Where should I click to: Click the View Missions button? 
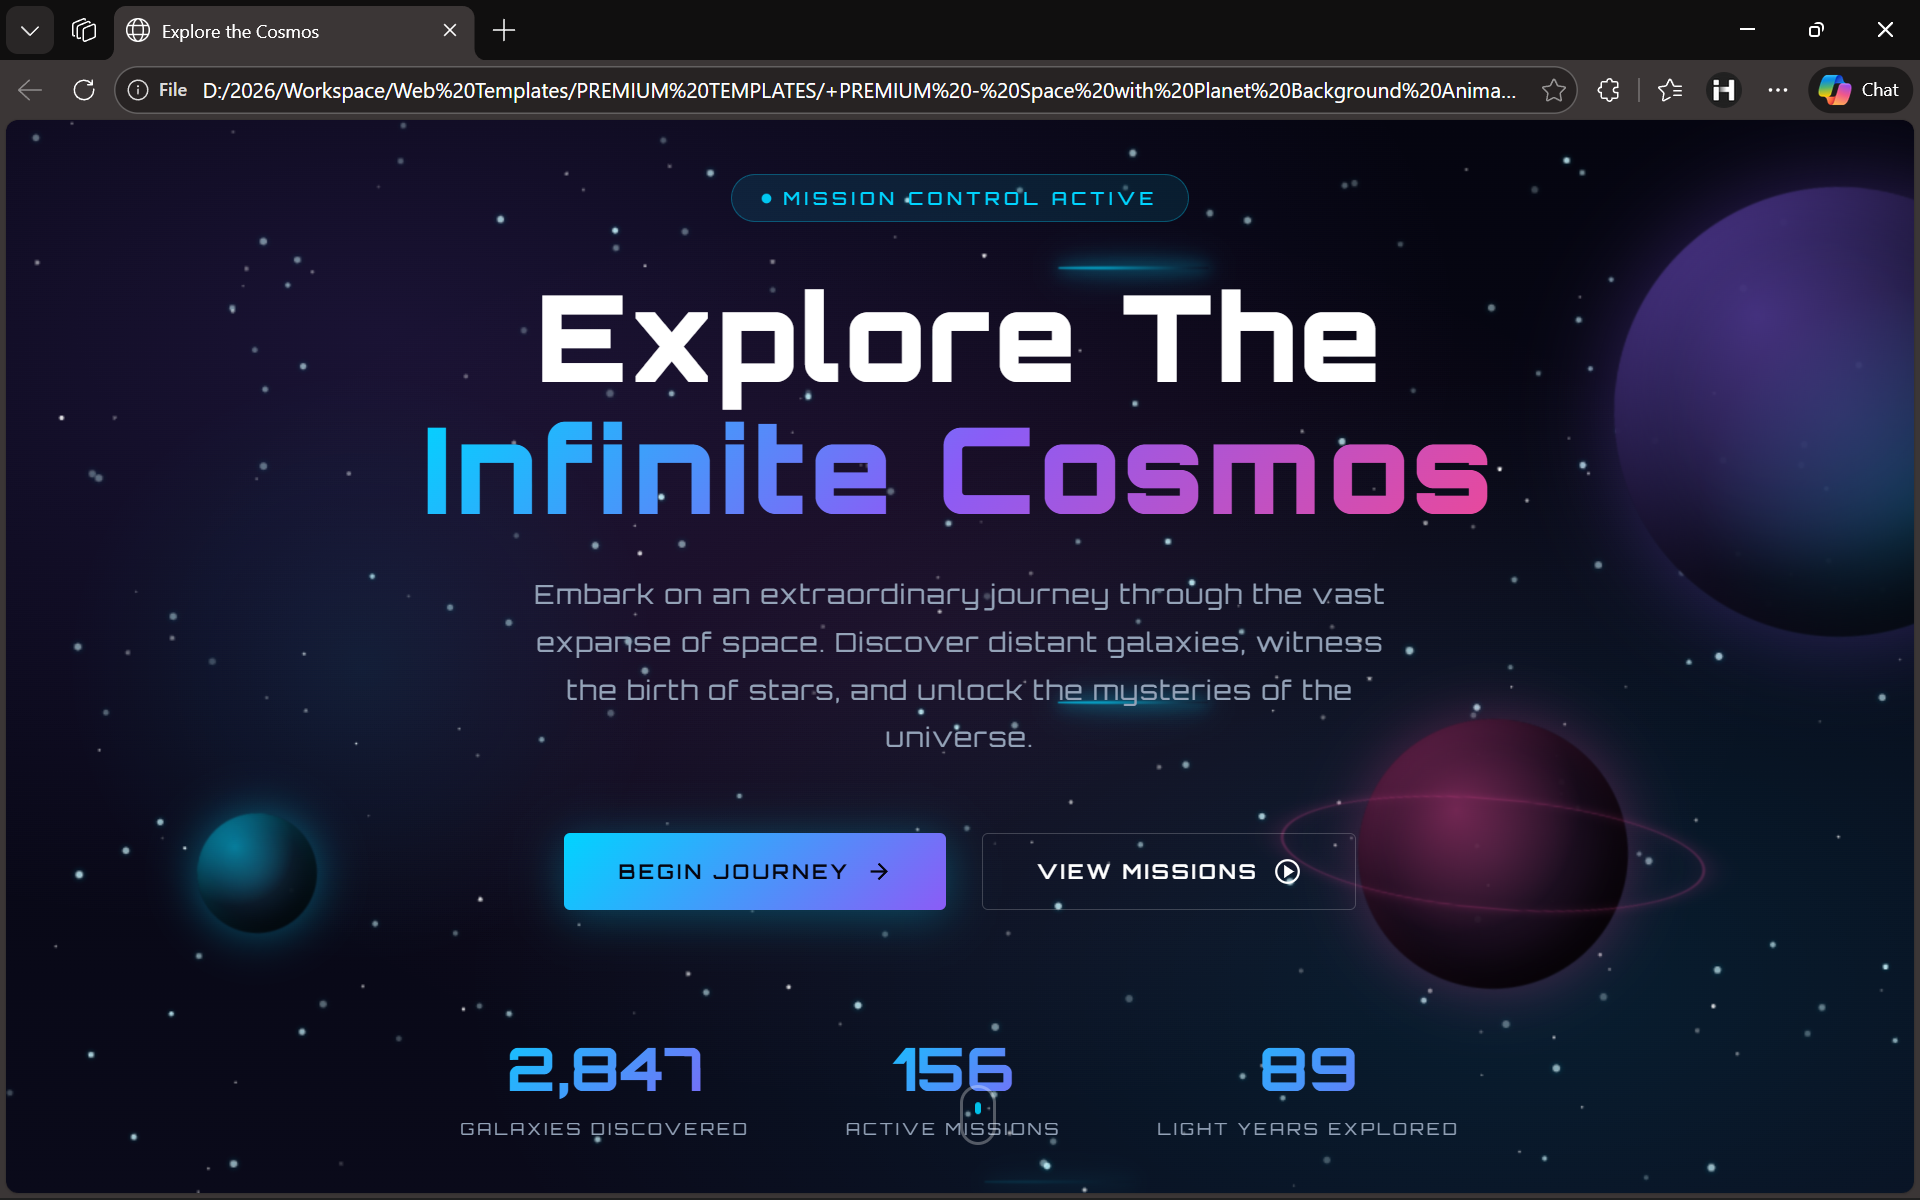point(1168,871)
